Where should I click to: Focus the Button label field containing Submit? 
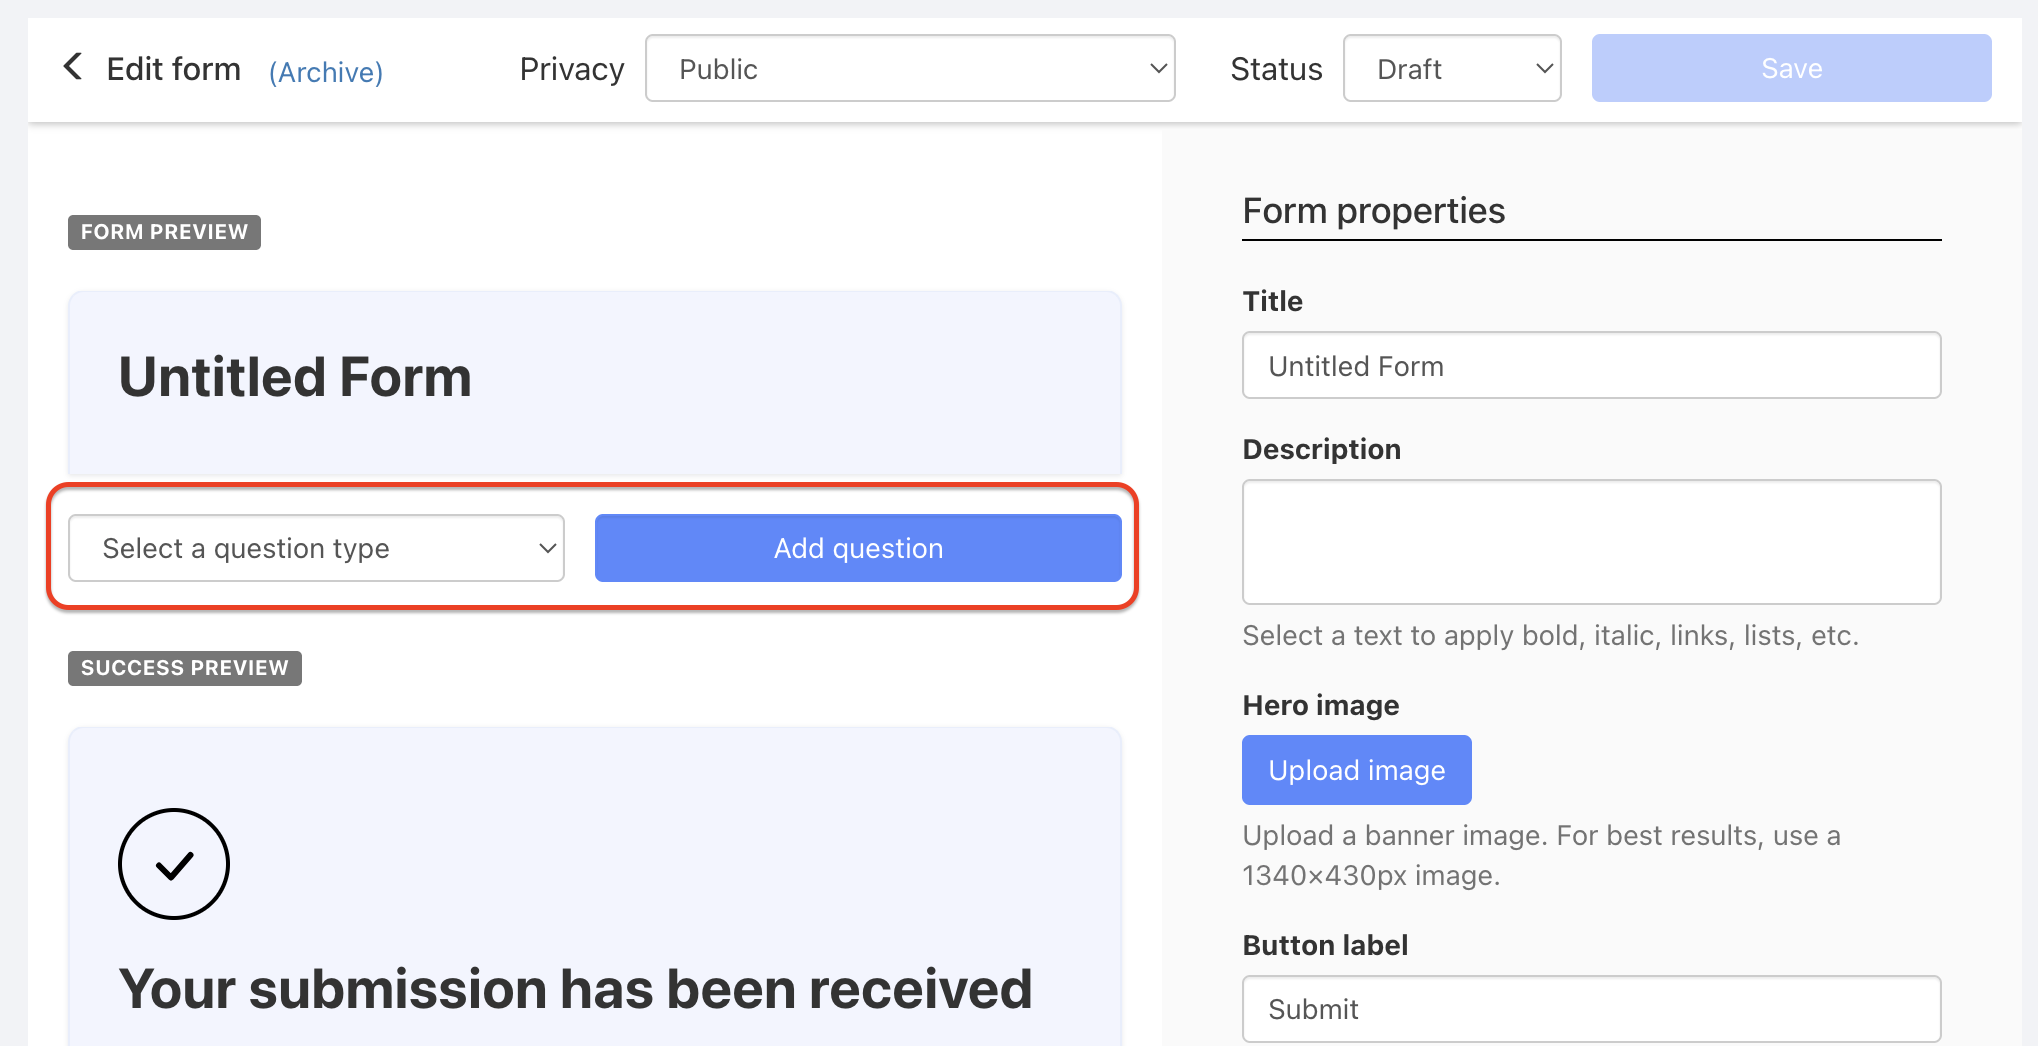[1591, 1009]
